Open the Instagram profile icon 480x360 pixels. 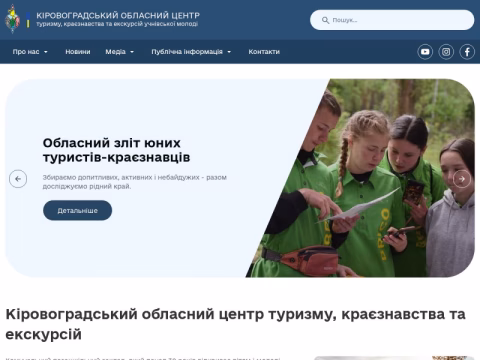click(x=446, y=52)
